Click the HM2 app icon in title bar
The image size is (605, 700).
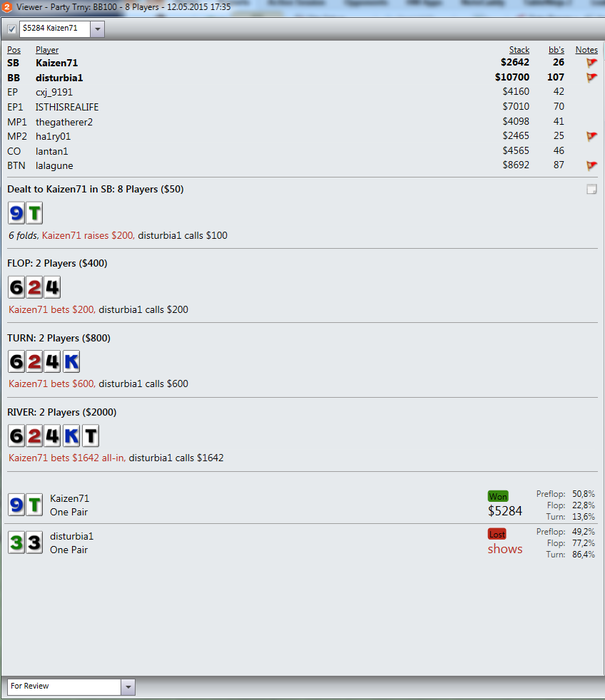7,7
